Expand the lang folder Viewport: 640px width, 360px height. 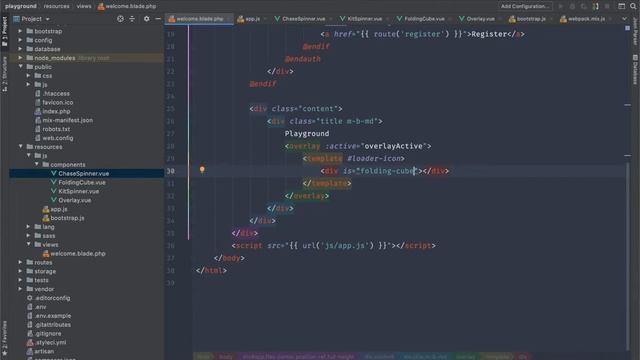click(28, 227)
